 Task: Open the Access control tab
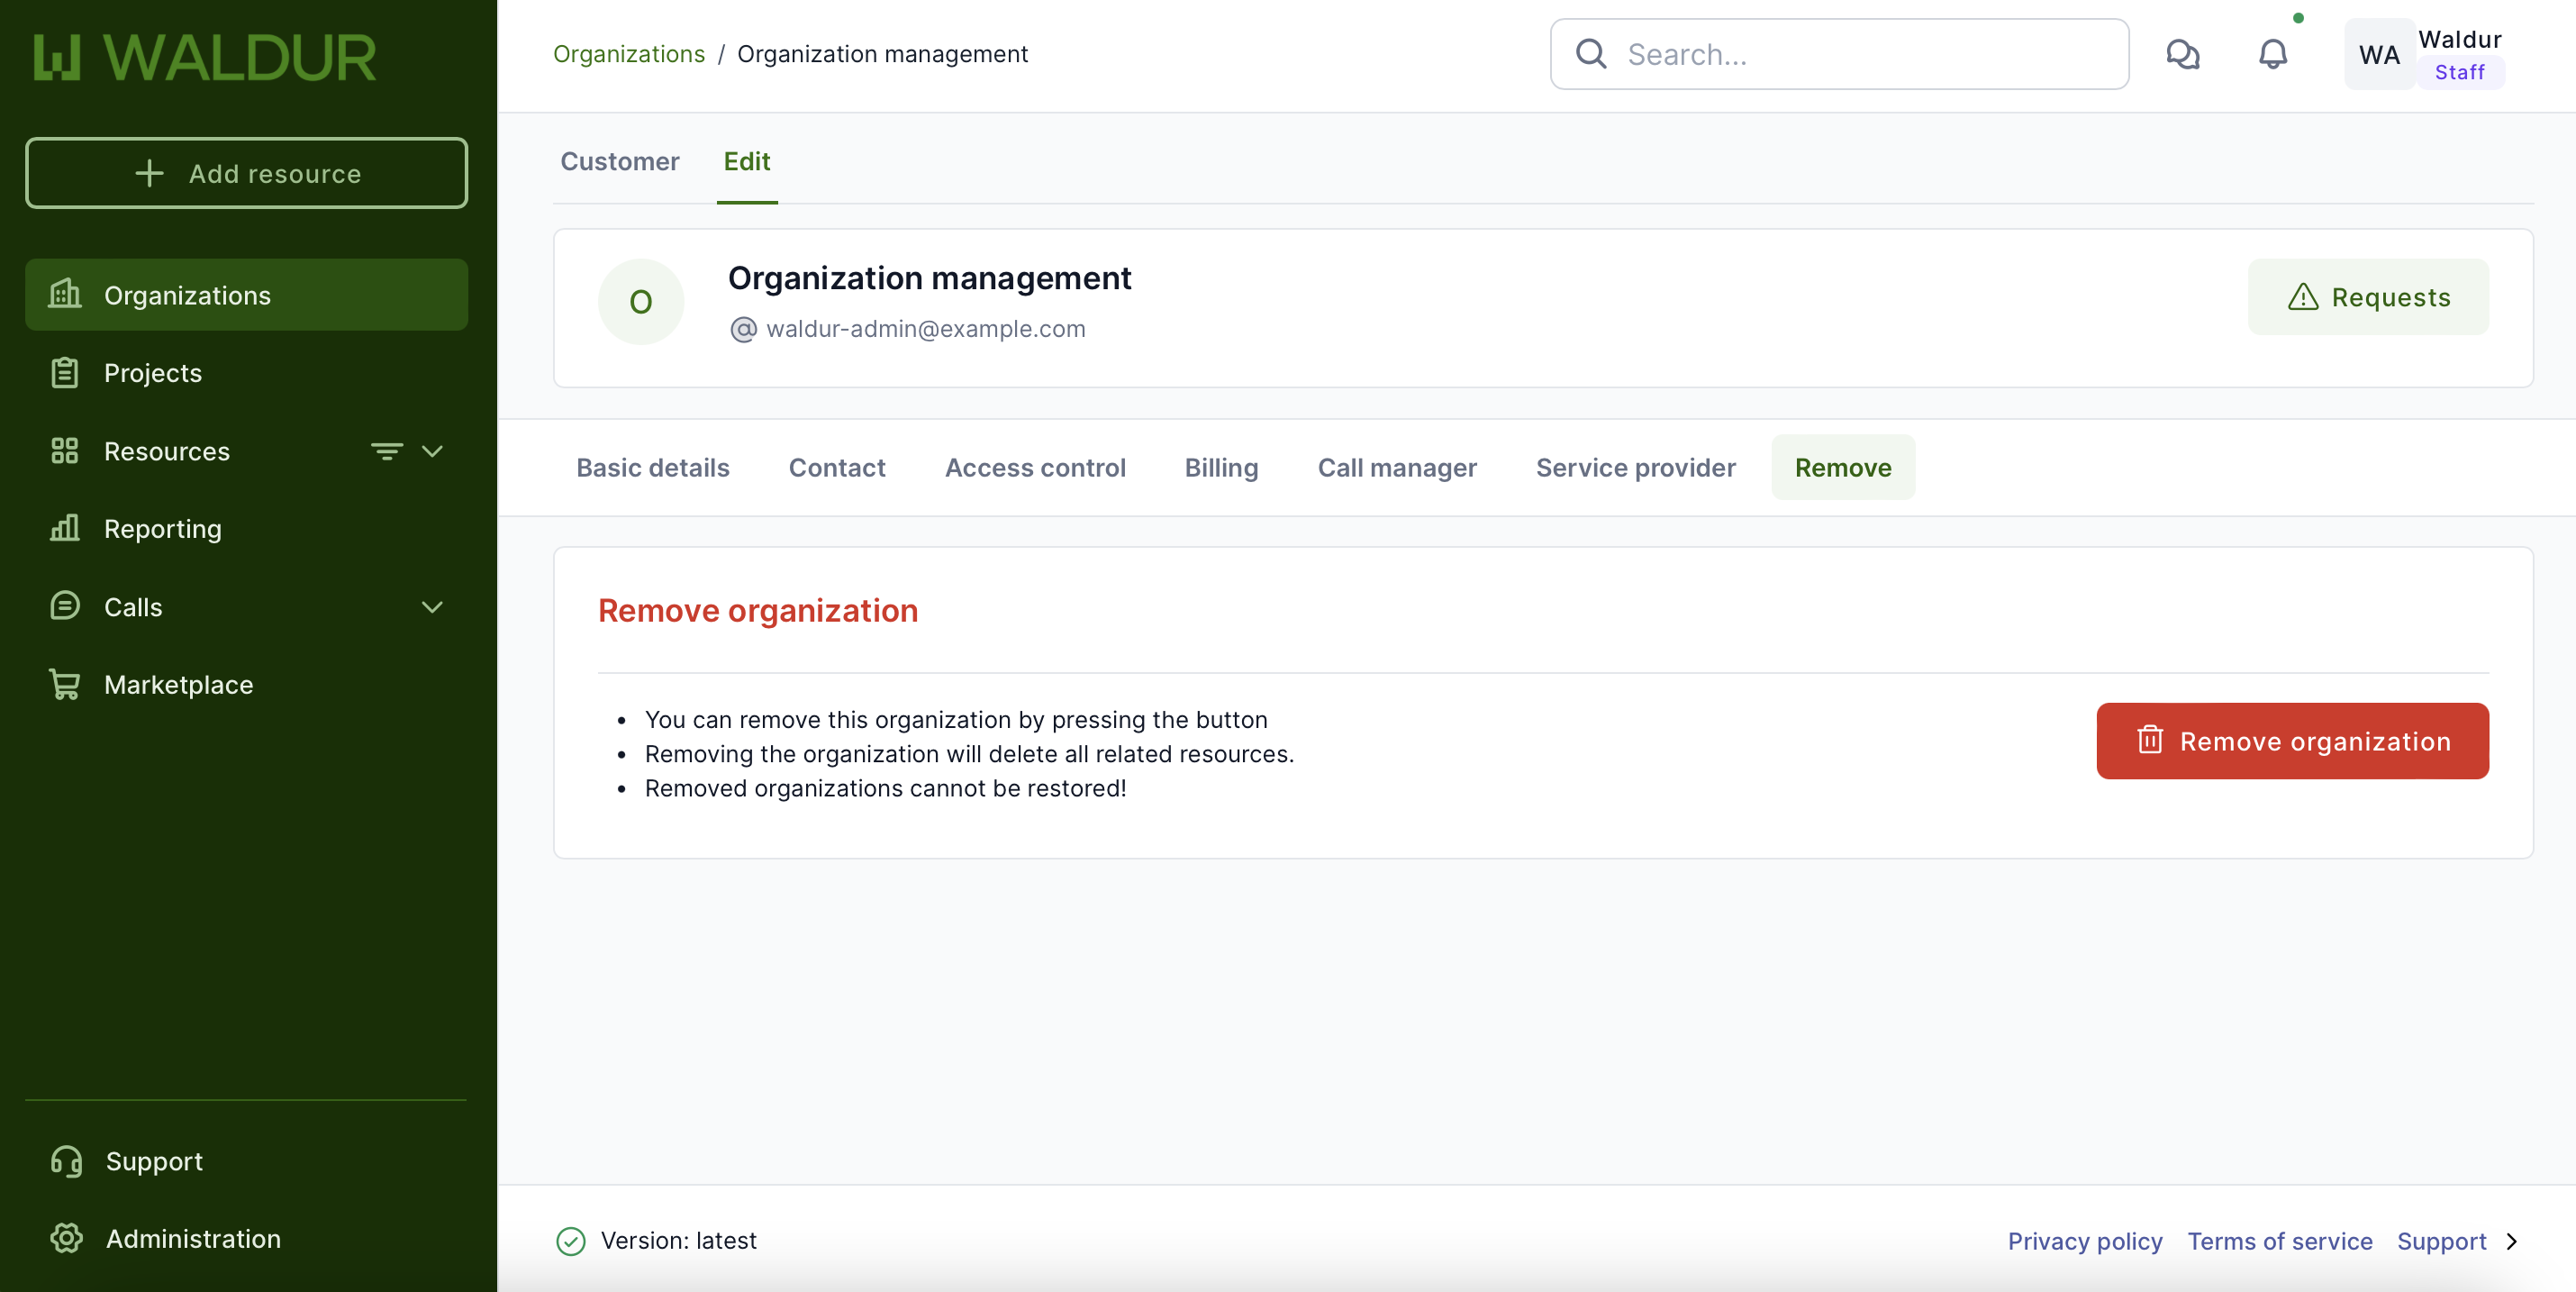[x=1034, y=467]
